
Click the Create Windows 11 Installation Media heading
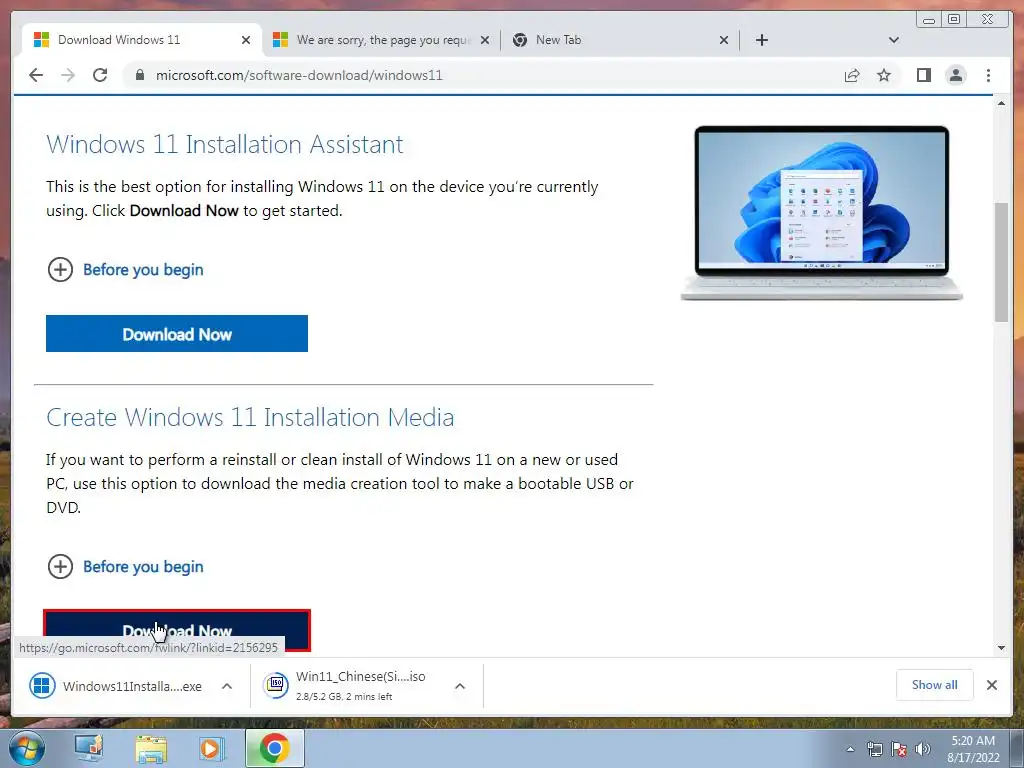click(250, 417)
